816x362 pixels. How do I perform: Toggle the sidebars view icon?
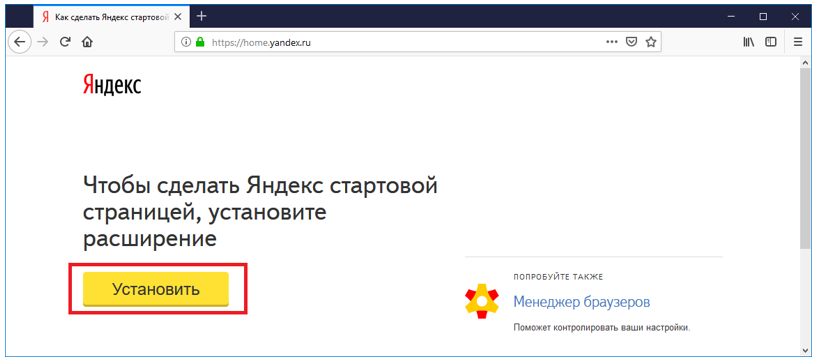pyautogui.click(x=771, y=43)
